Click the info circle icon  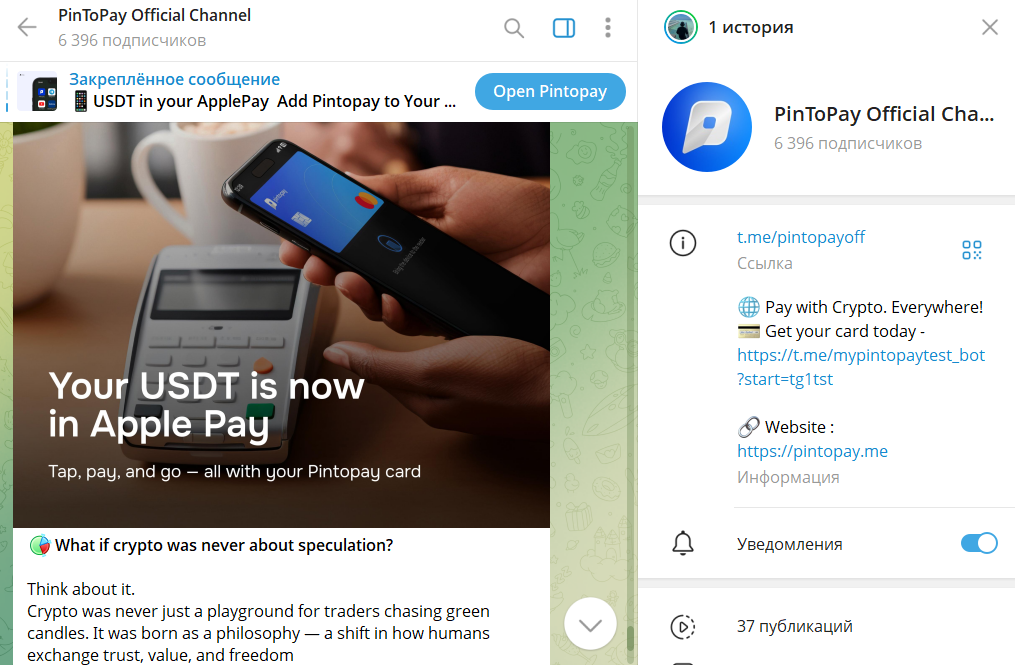tap(683, 243)
